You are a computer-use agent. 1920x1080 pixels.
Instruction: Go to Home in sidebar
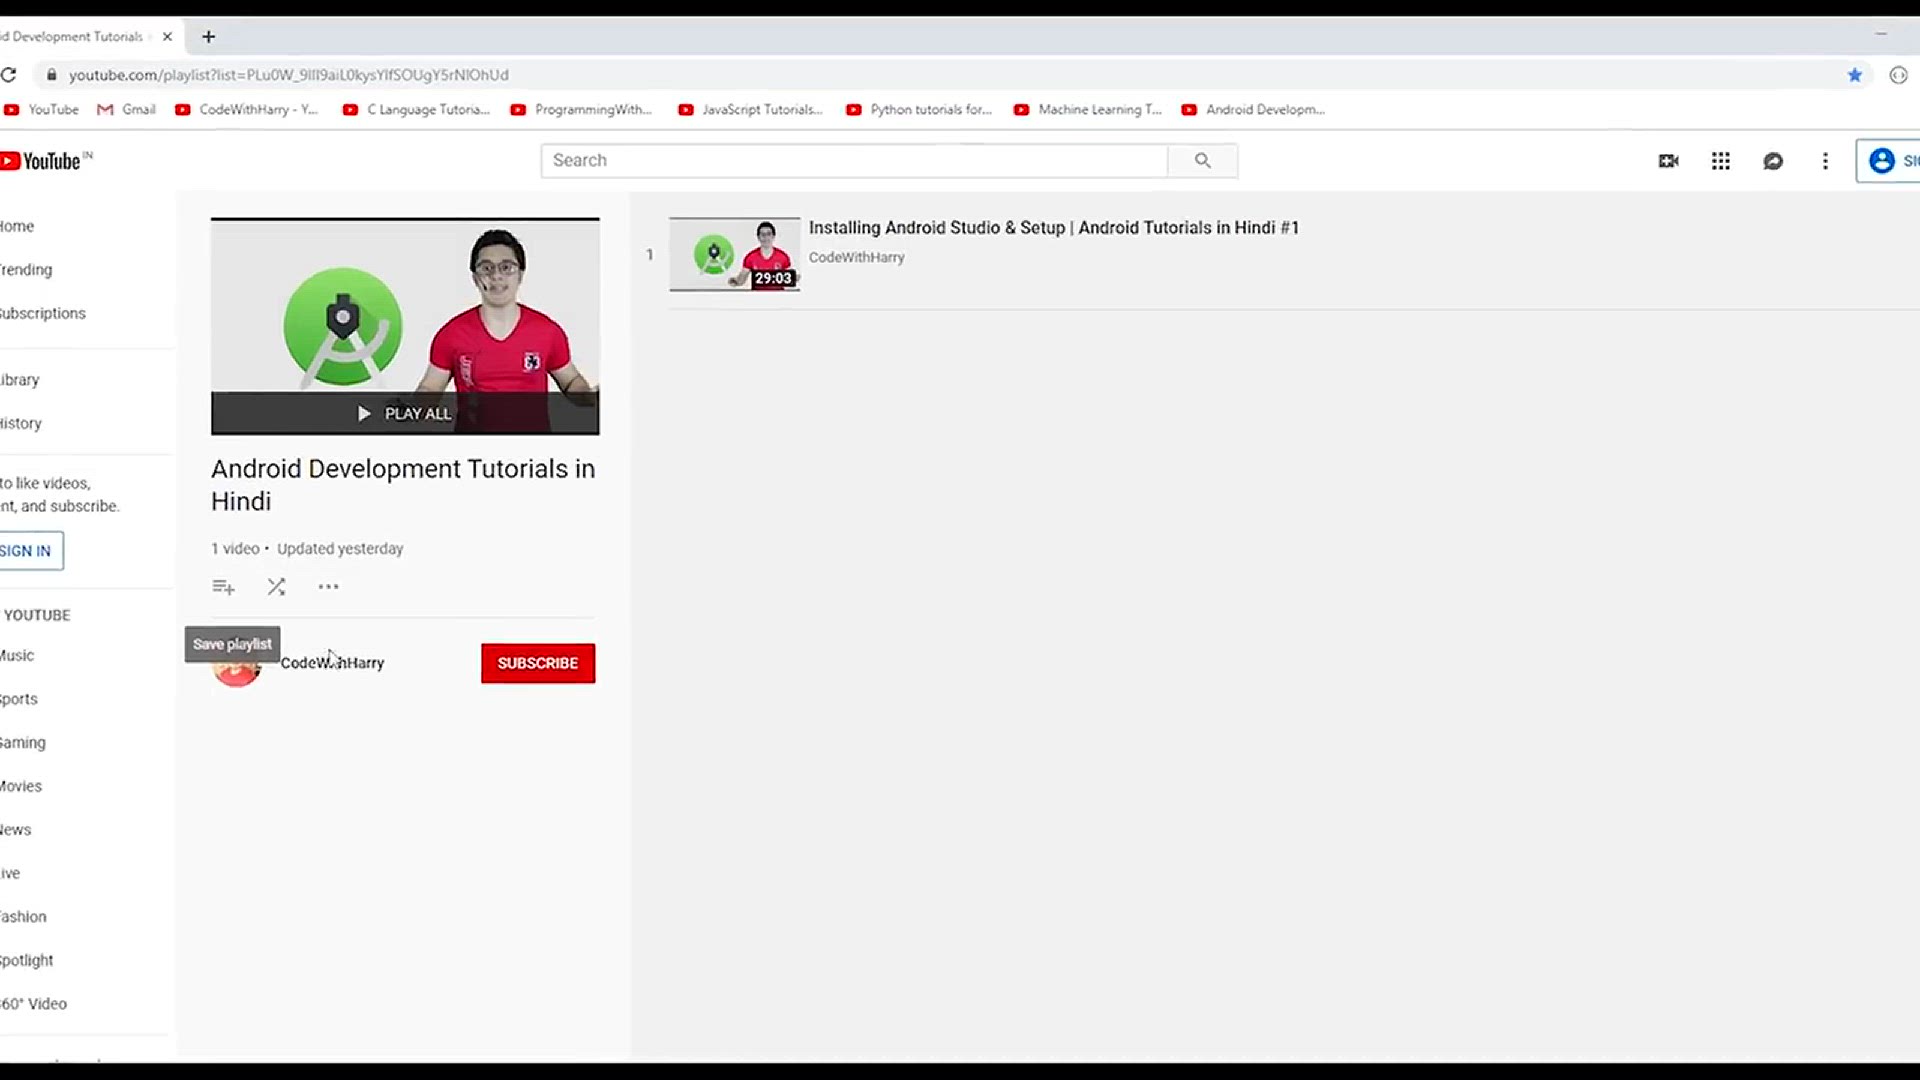point(17,226)
